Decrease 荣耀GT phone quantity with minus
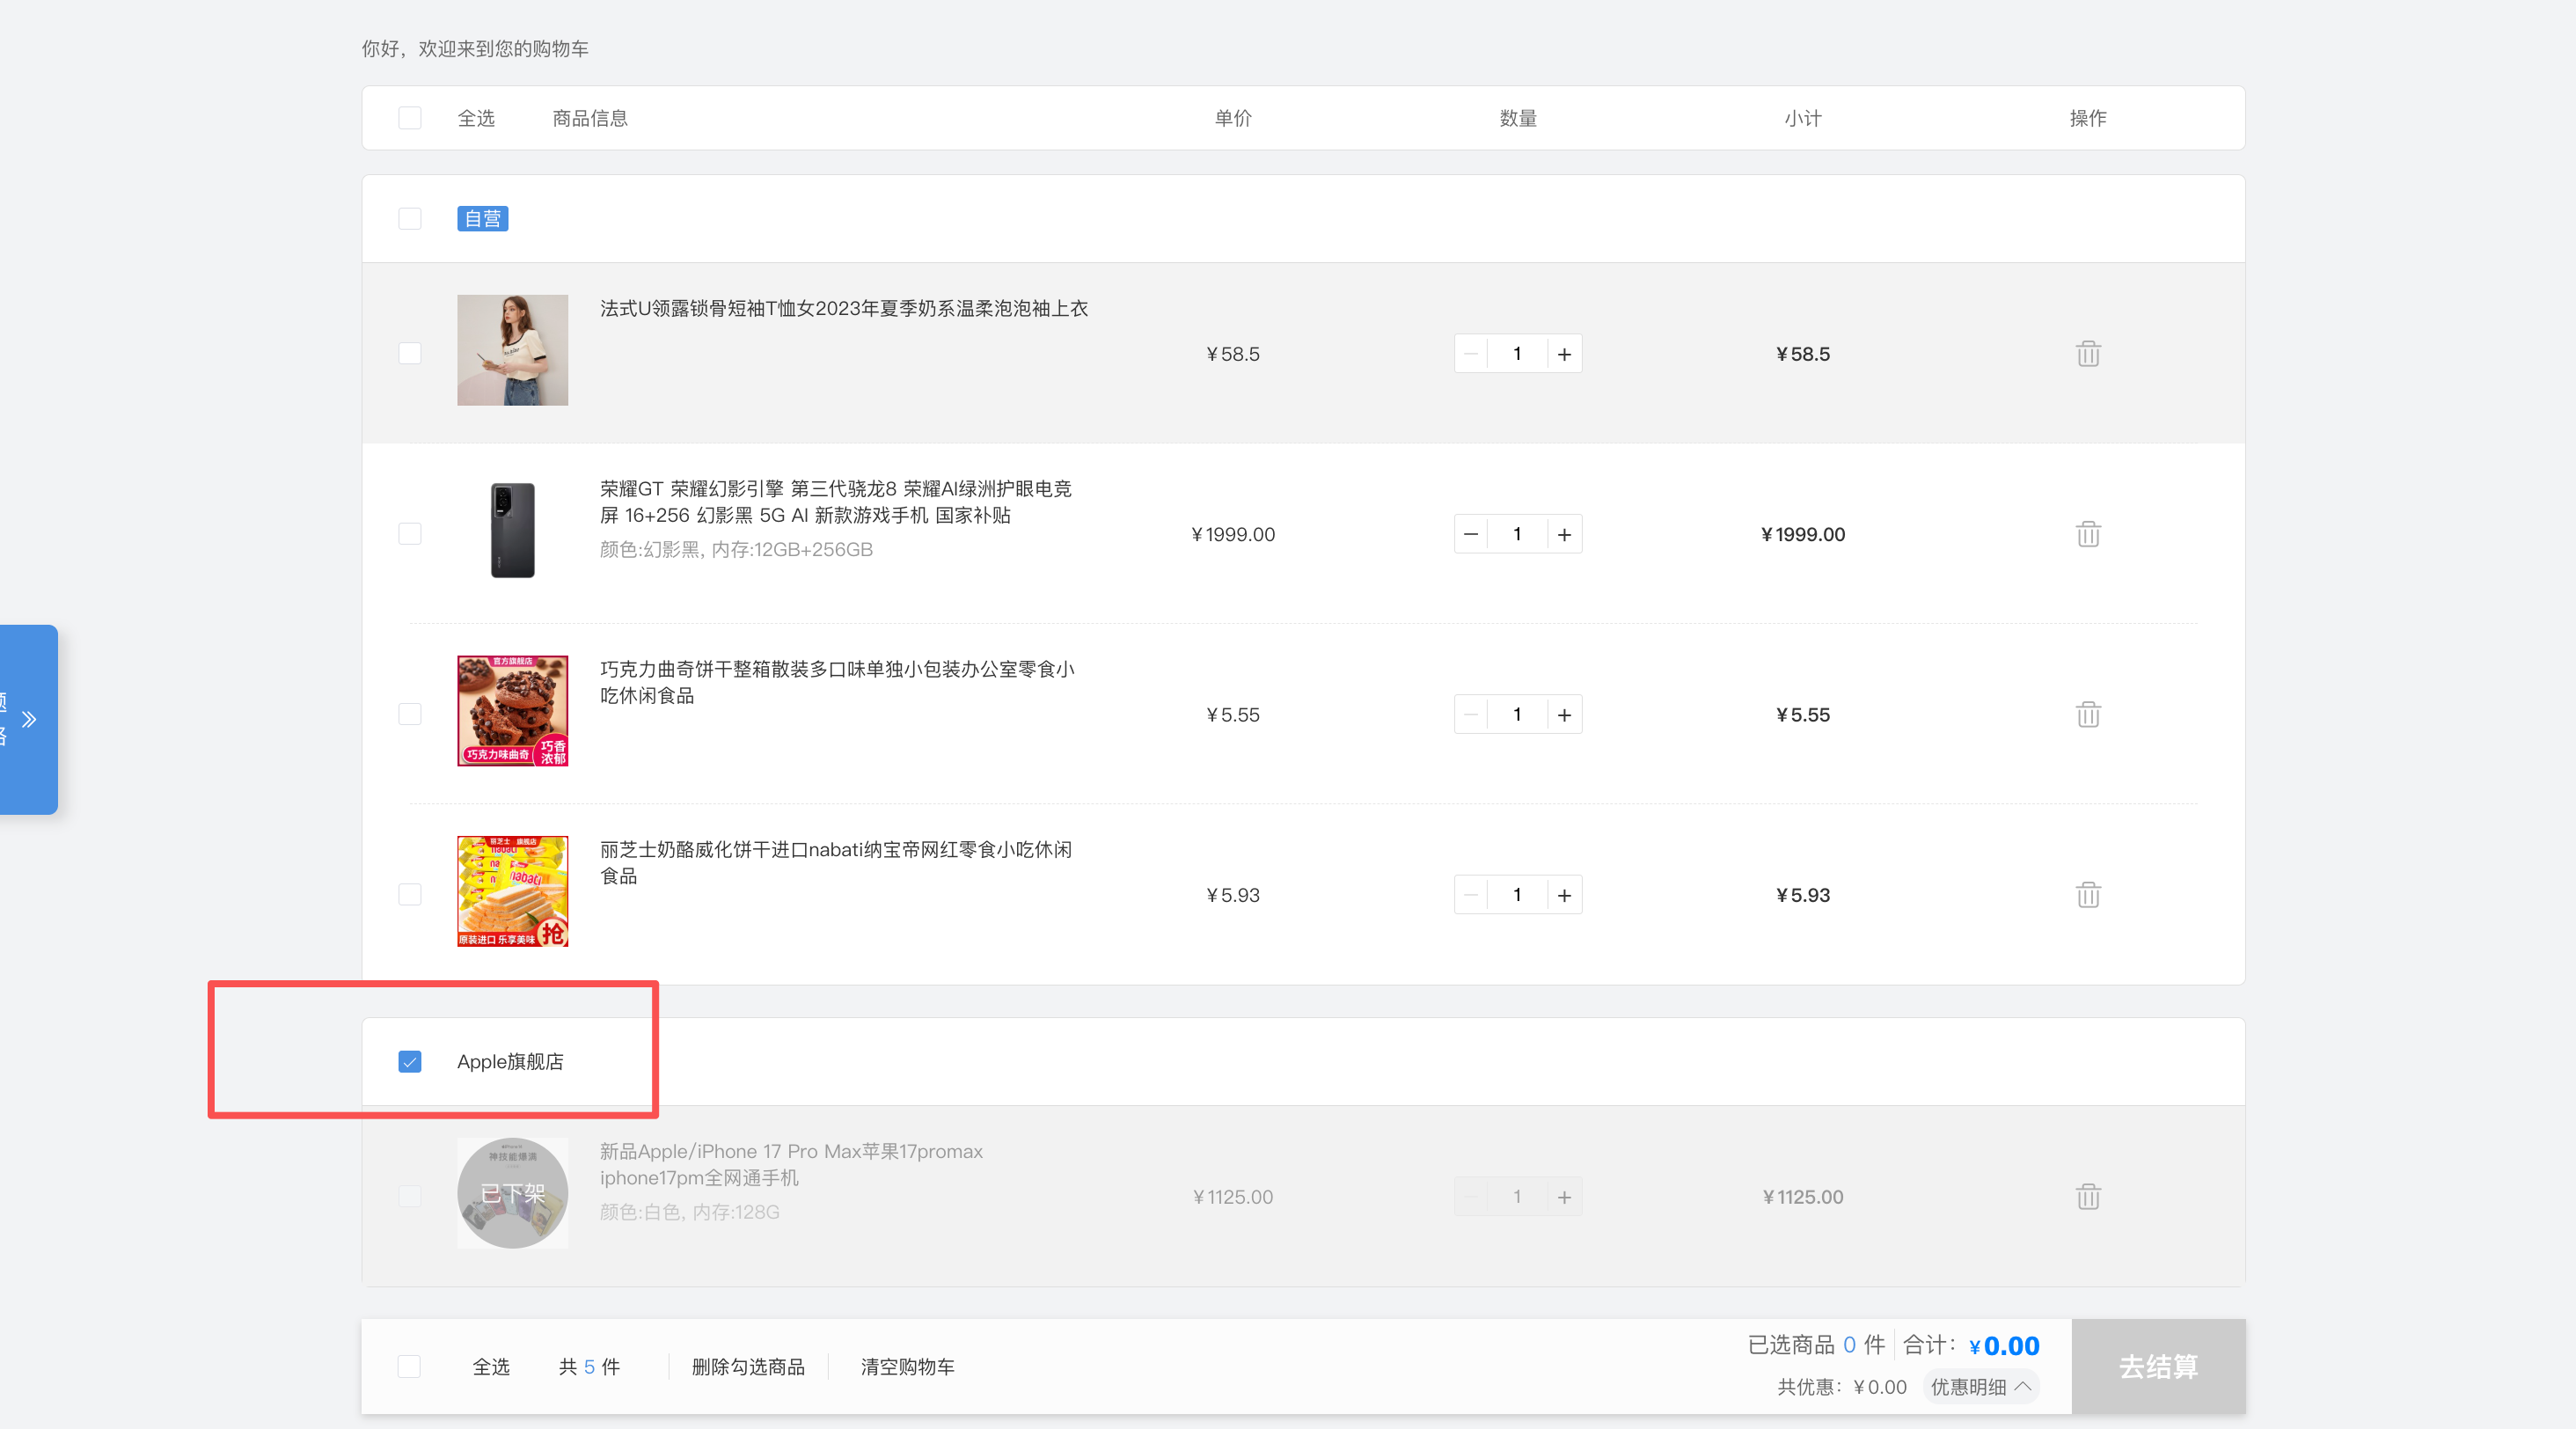This screenshot has width=2576, height=1429. click(1471, 534)
